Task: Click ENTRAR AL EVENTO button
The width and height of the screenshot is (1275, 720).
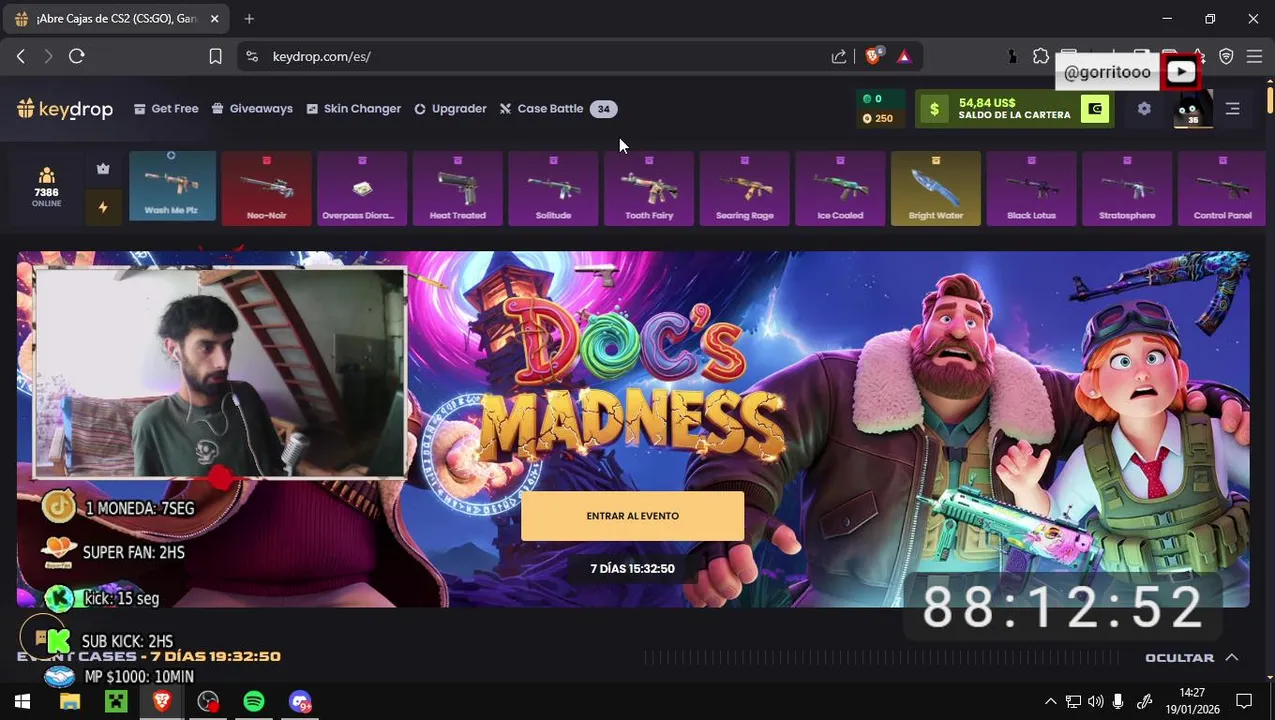Action: point(632,516)
